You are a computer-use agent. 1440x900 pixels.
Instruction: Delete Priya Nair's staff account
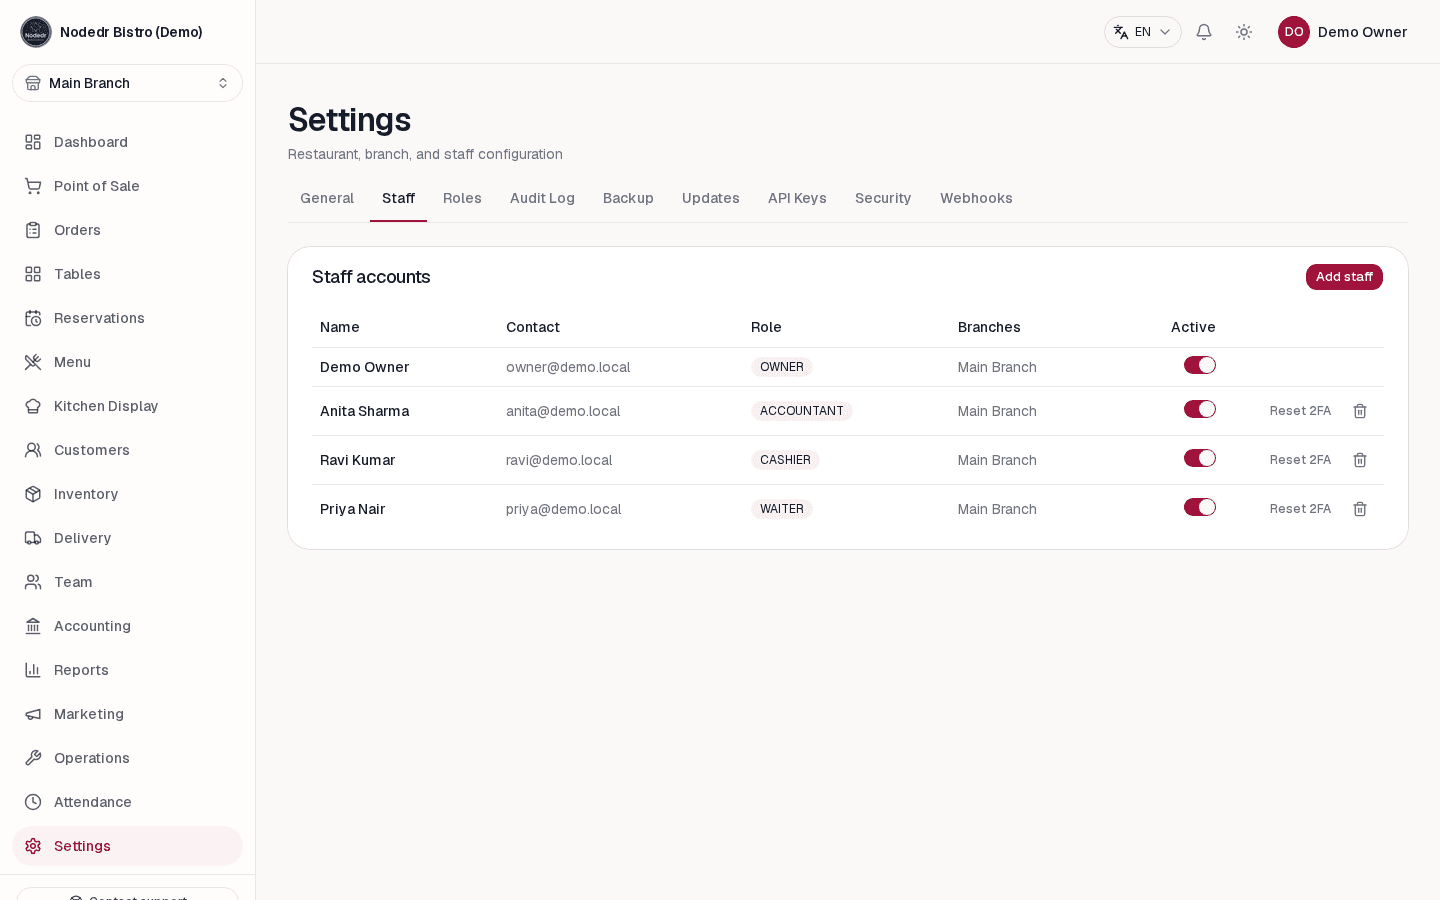coord(1360,509)
